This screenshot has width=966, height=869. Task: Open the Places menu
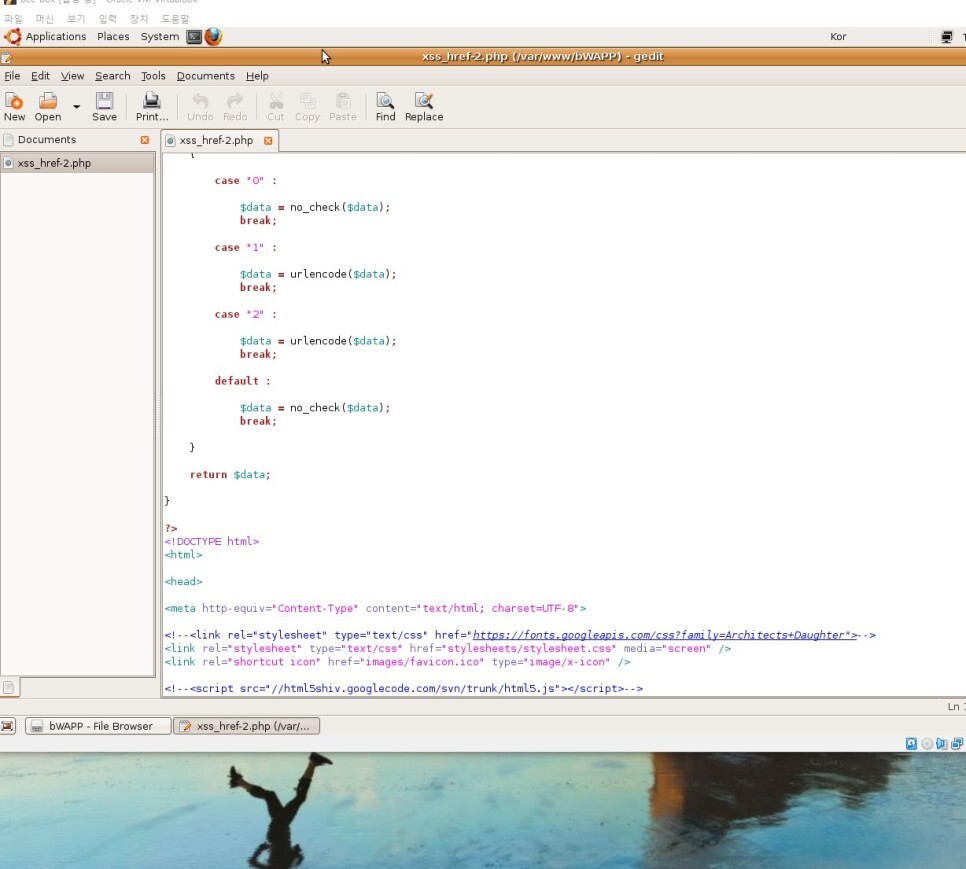(113, 36)
